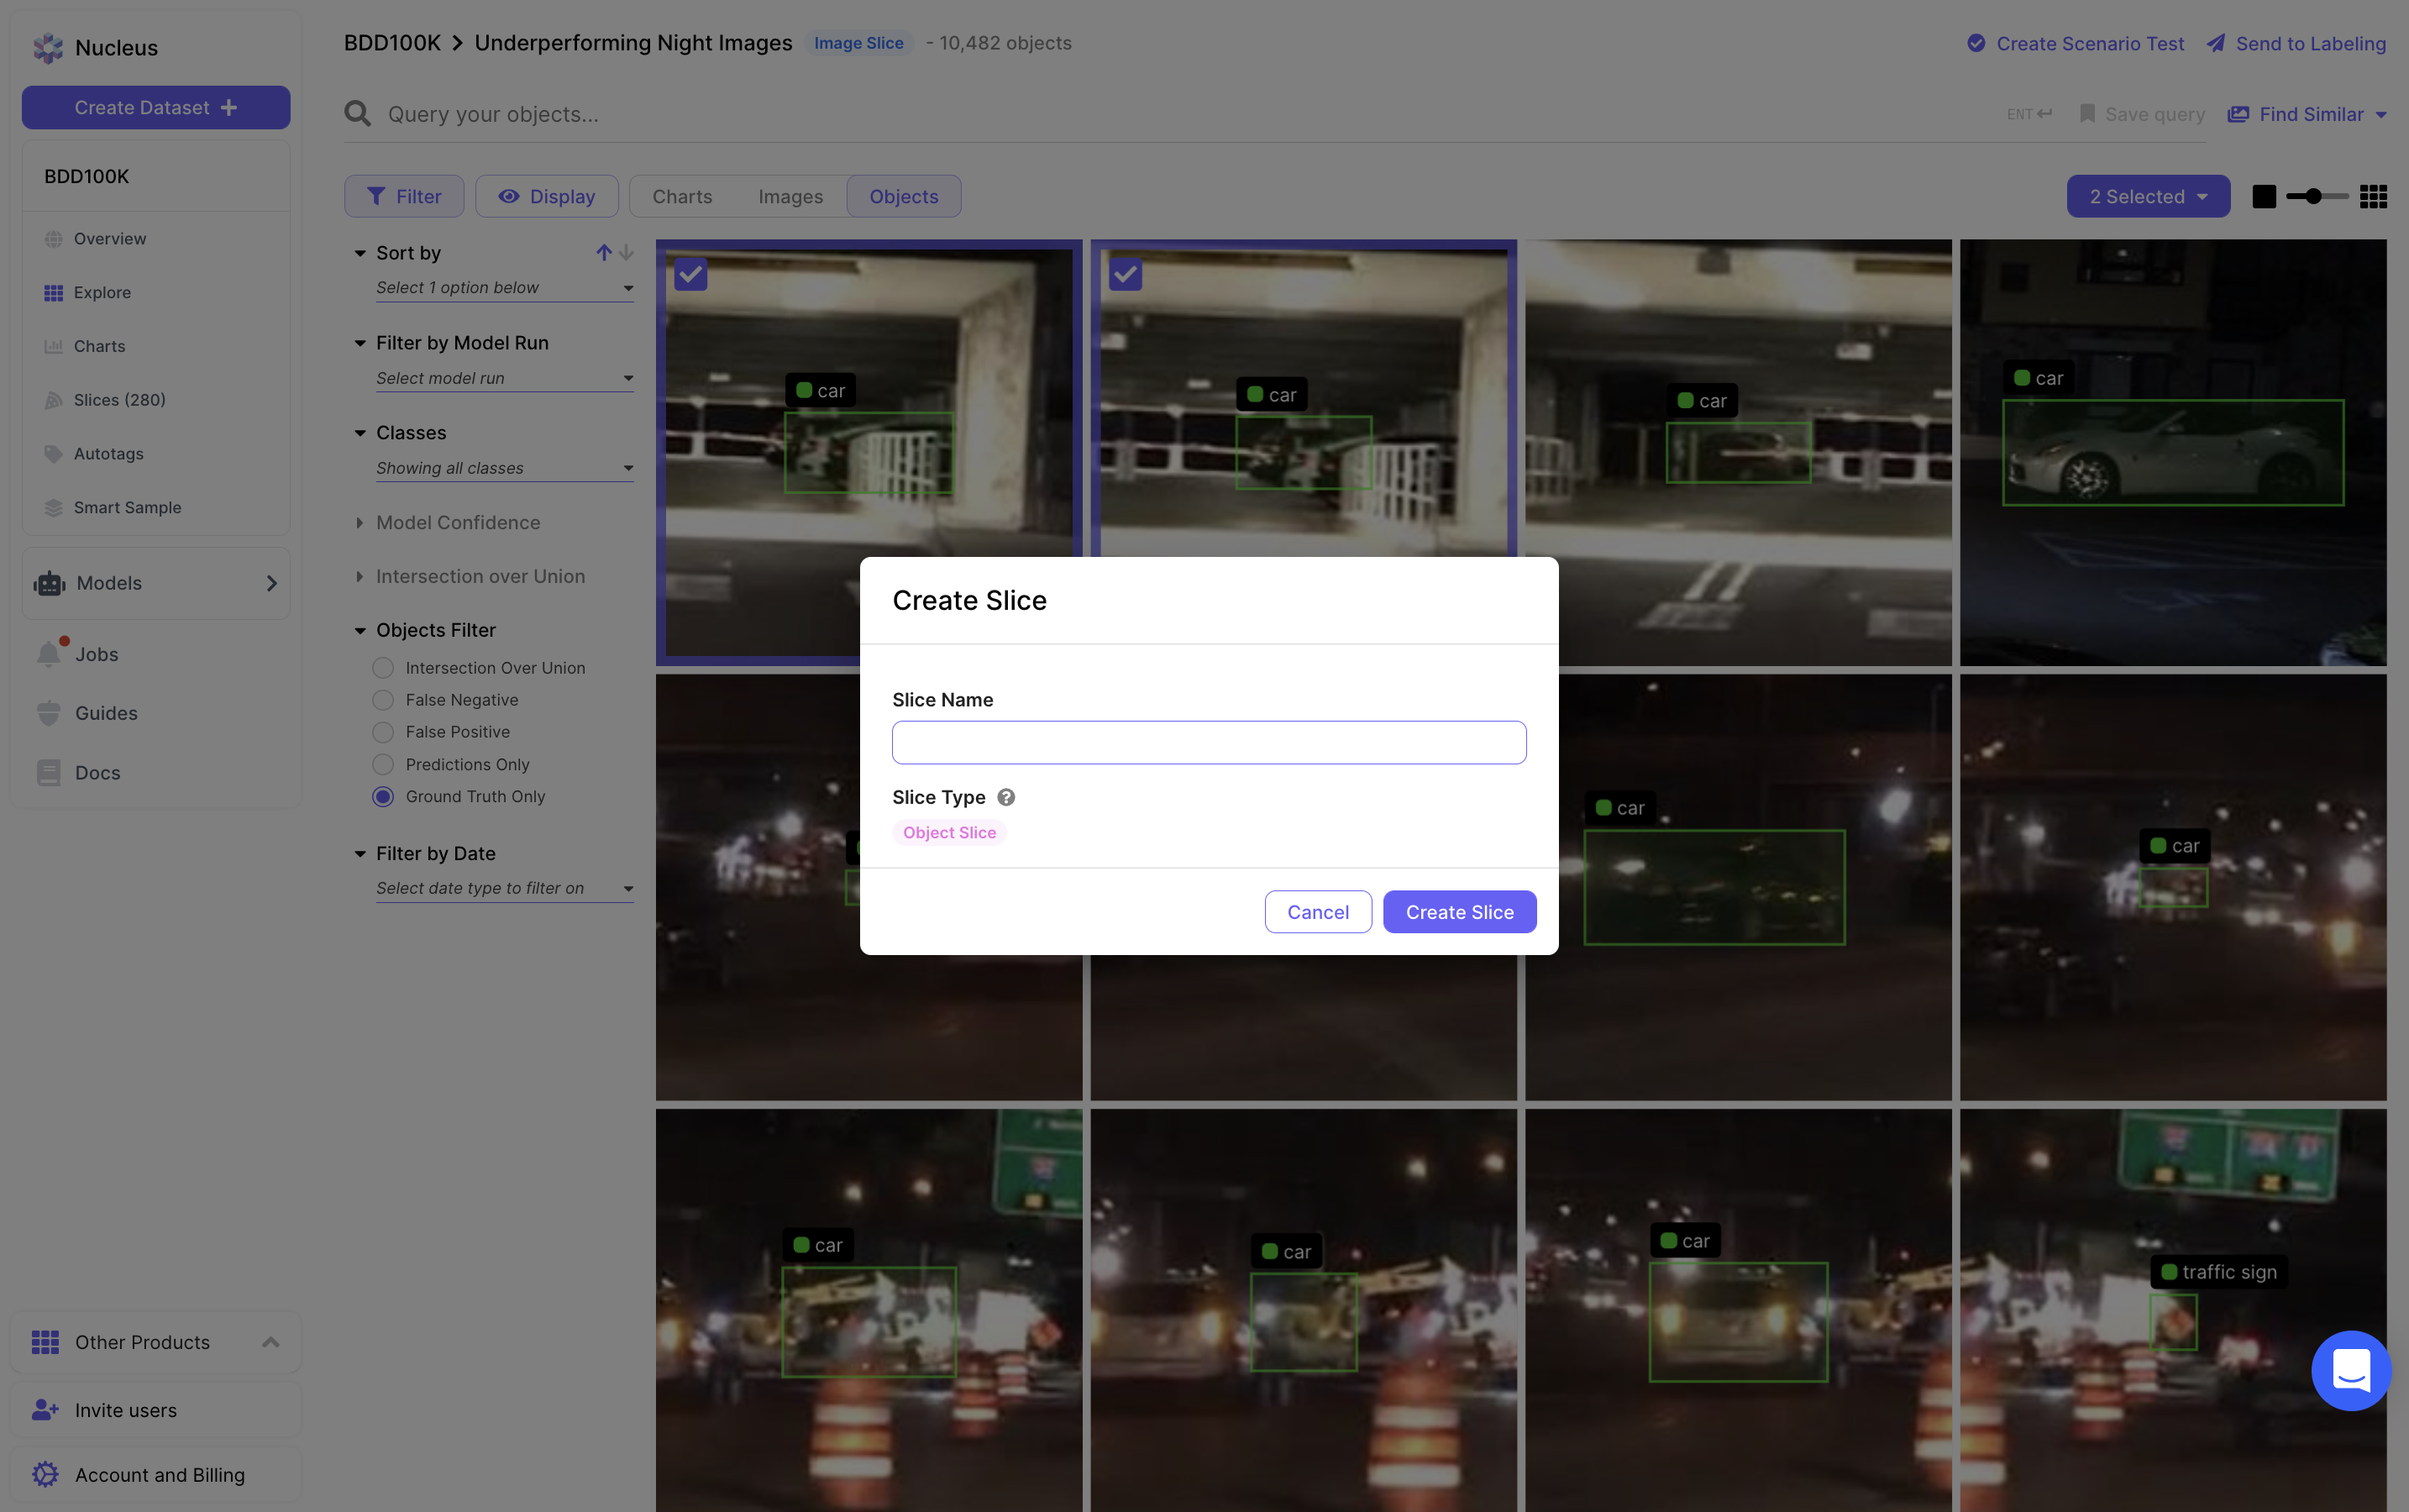Cancel the Create Slice dialog

1317,912
